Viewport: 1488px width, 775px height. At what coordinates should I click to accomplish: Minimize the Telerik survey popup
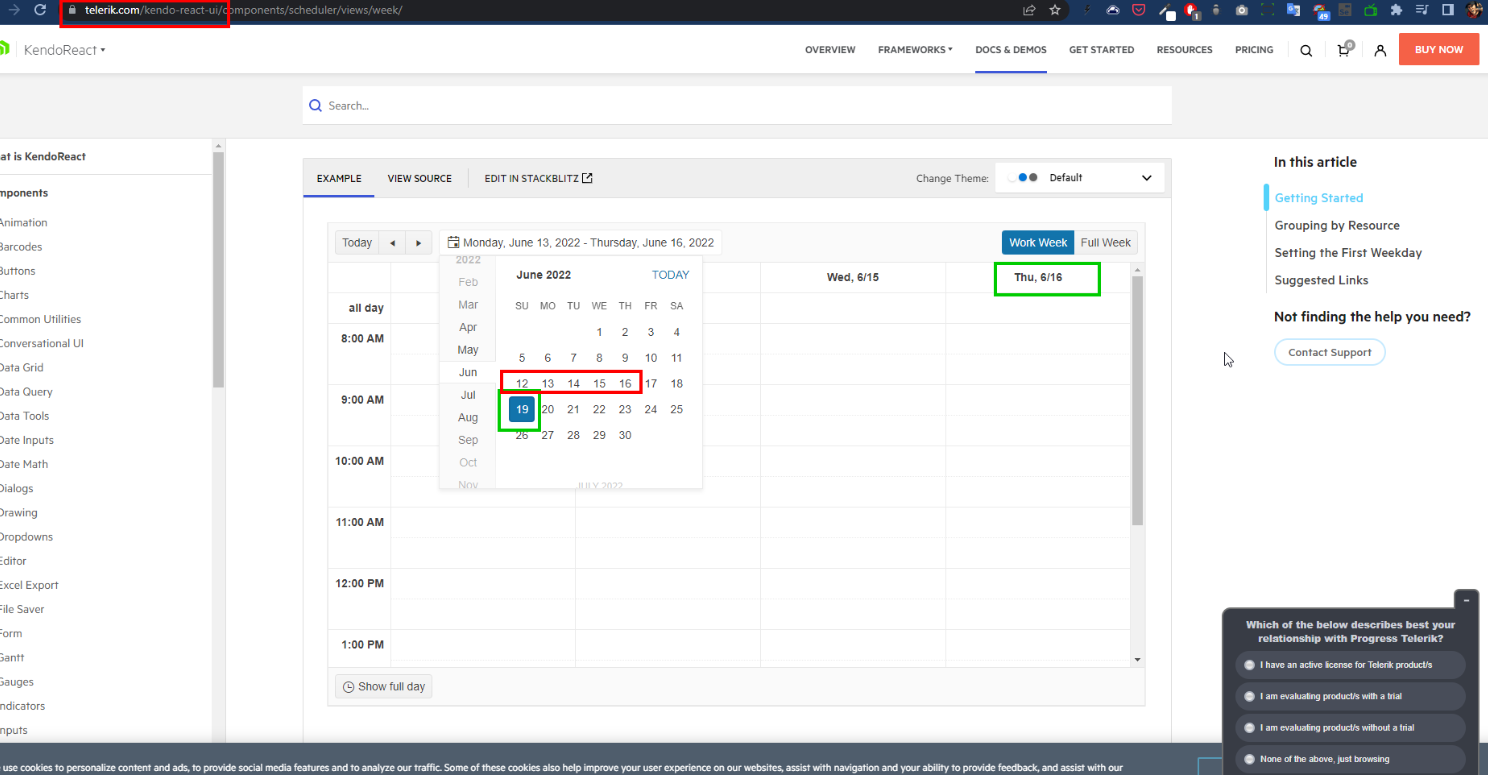(x=1466, y=600)
